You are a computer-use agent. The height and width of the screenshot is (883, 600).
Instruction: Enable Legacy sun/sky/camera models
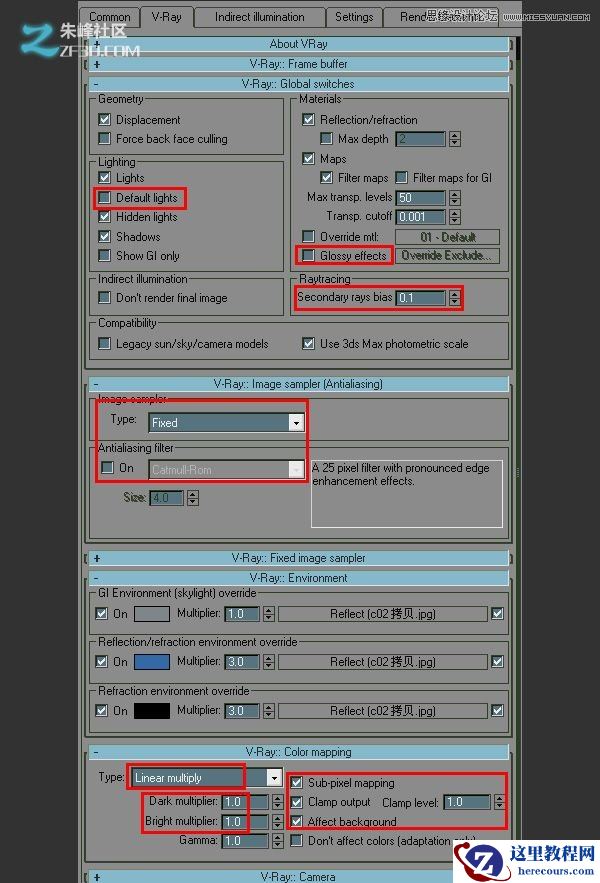pyautogui.click(x=104, y=344)
